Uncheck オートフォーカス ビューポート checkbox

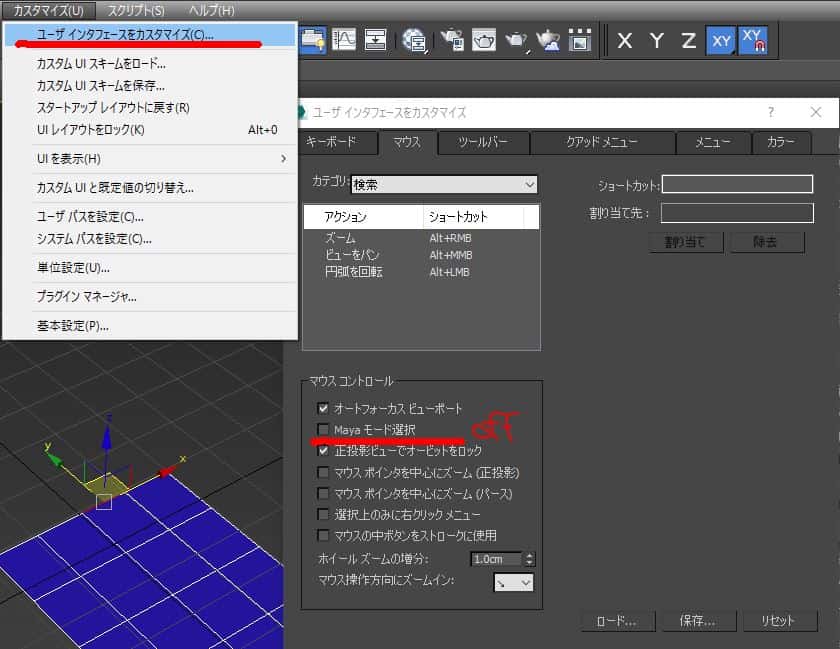[323, 408]
